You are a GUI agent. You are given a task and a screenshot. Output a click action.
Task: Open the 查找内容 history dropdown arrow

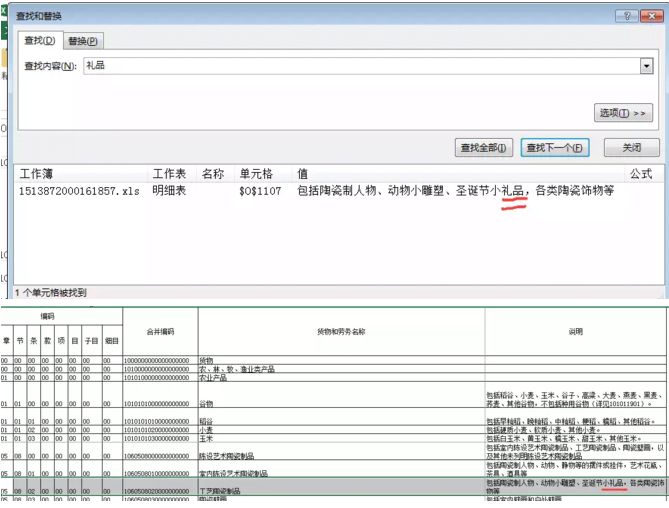(646, 66)
